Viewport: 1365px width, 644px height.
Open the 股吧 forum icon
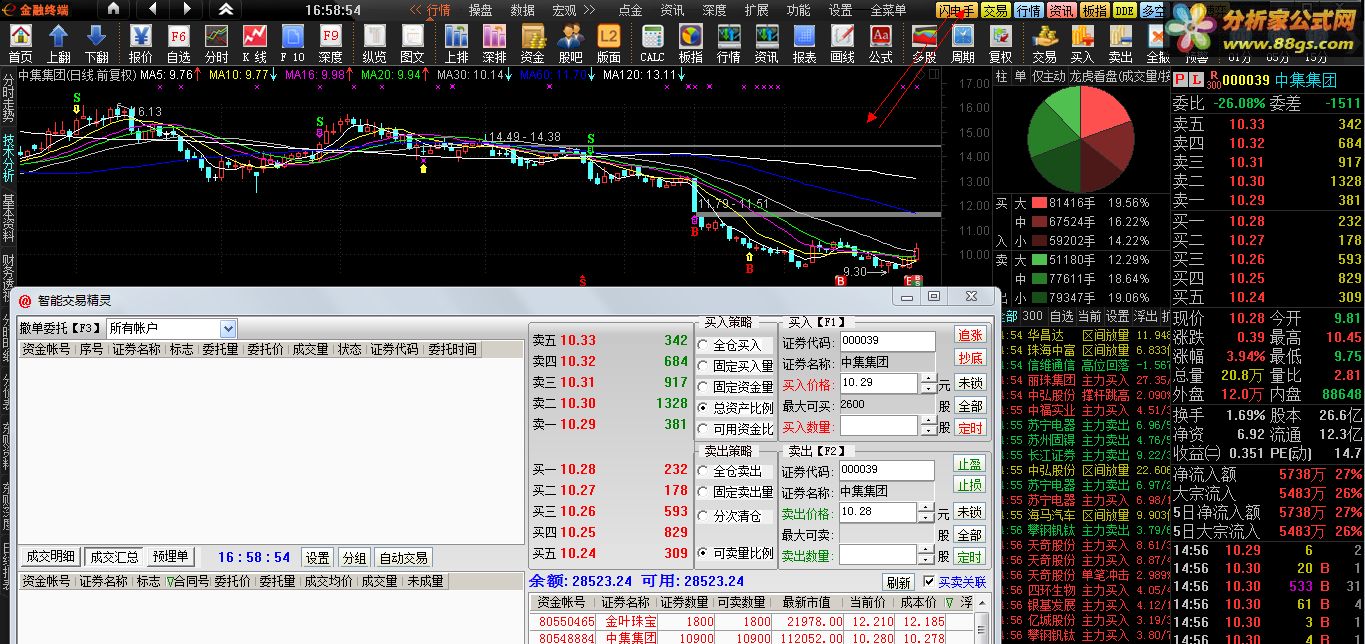point(570,45)
